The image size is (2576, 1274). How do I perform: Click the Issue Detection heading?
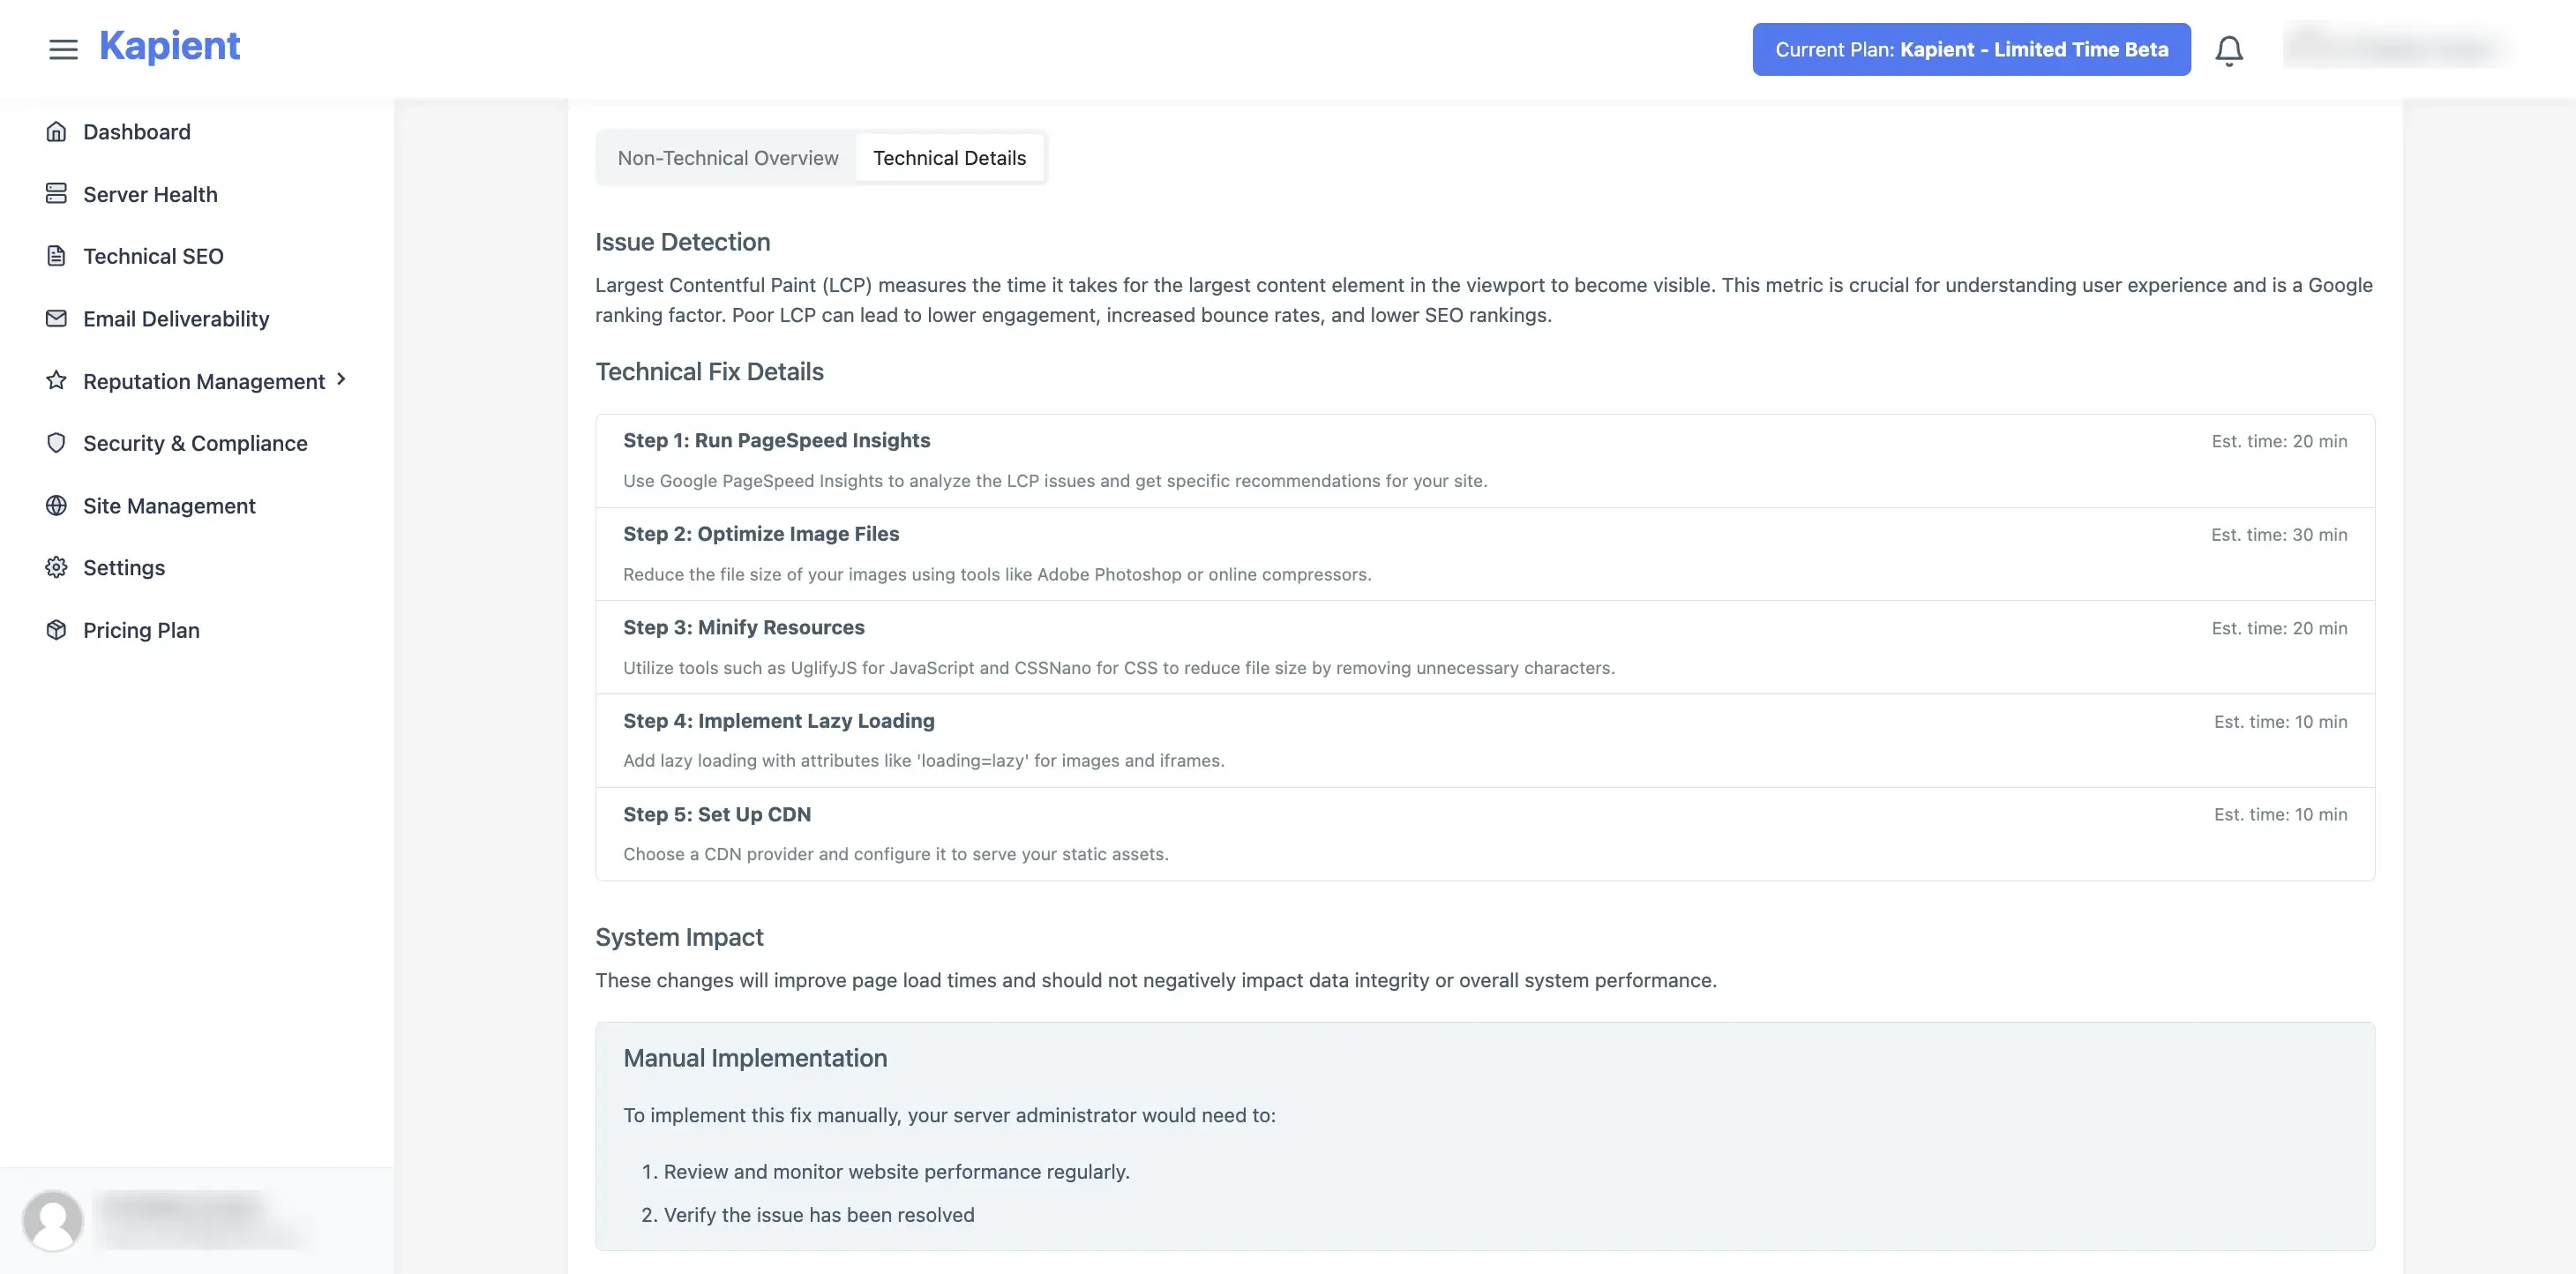[683, 242]
